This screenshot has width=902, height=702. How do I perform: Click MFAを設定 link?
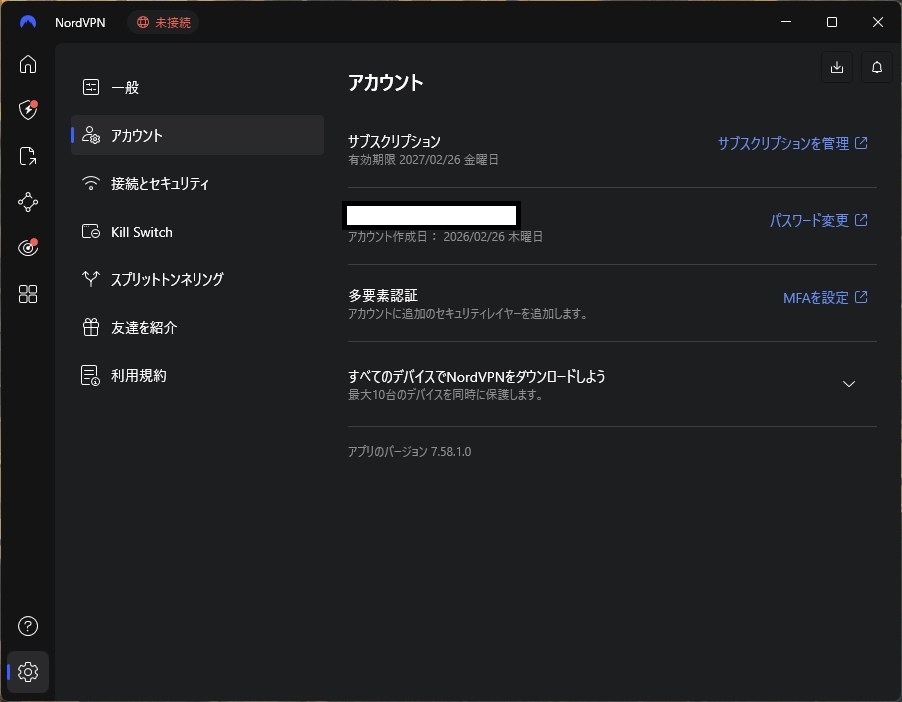[824, 298]
